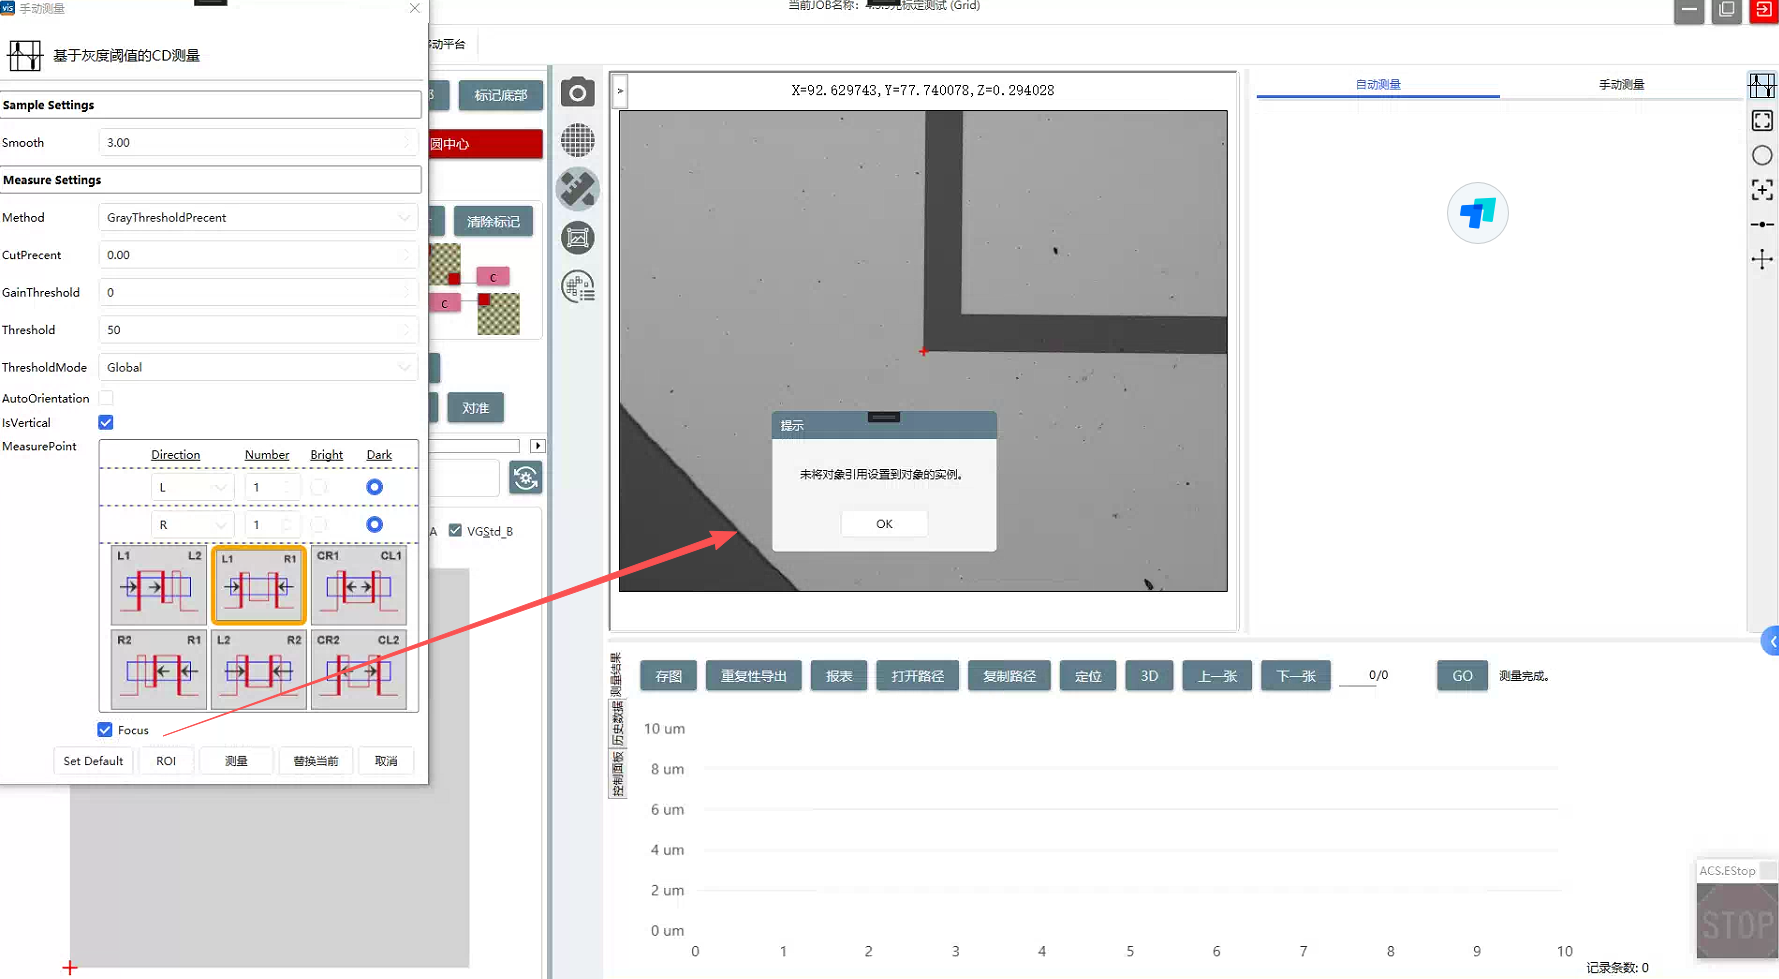Click the refresh rotate icon button
This screenshot has width=1779, height=979.
tap(525, 478)
